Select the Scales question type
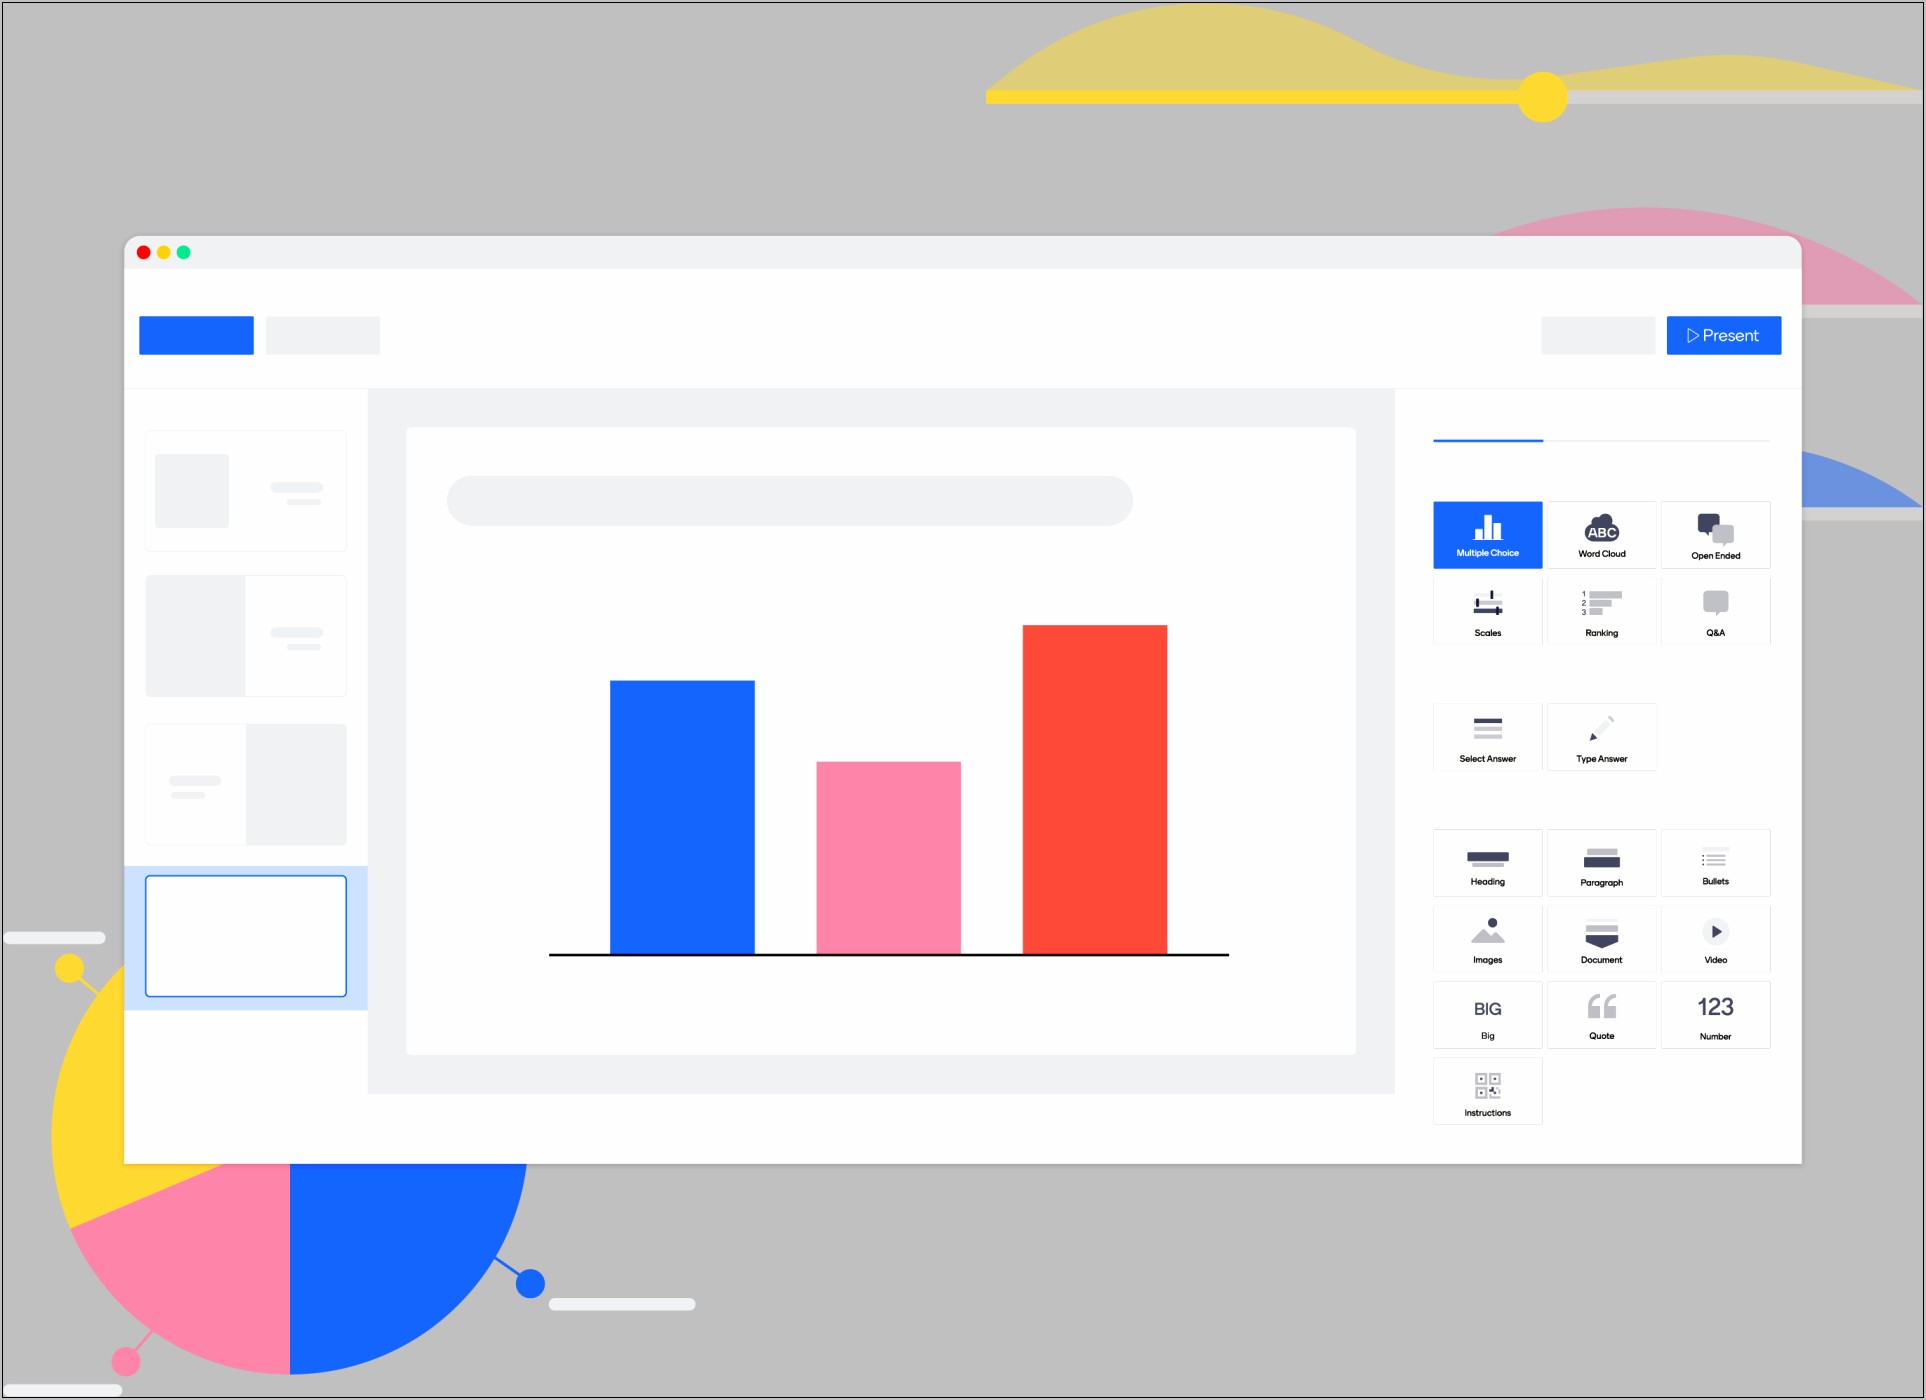 tap(1488, 613)
